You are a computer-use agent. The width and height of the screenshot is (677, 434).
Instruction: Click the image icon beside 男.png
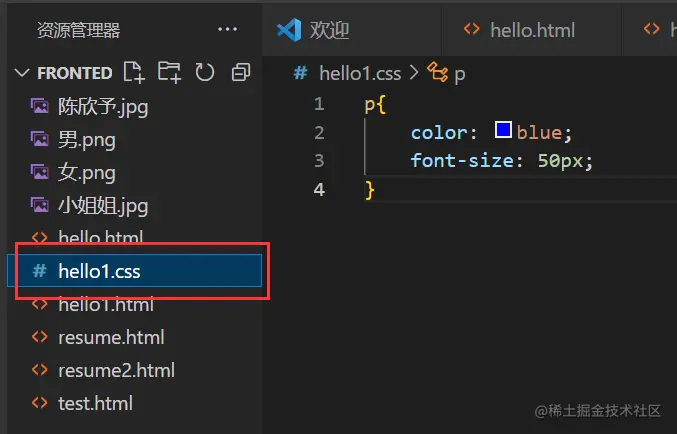tap(39, 138)
